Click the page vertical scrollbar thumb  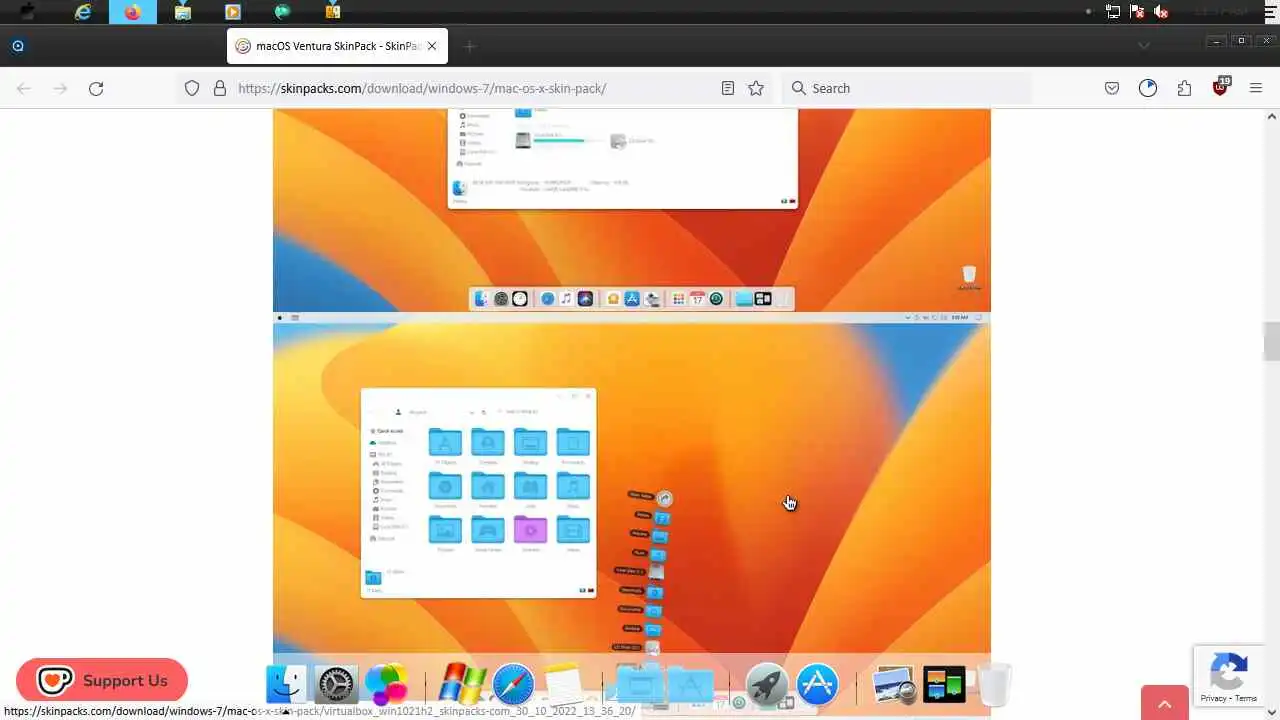(1271, 341)
